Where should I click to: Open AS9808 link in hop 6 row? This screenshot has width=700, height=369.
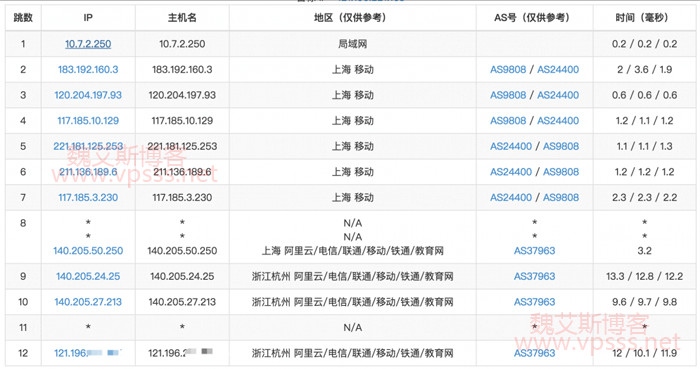point(561,172)
